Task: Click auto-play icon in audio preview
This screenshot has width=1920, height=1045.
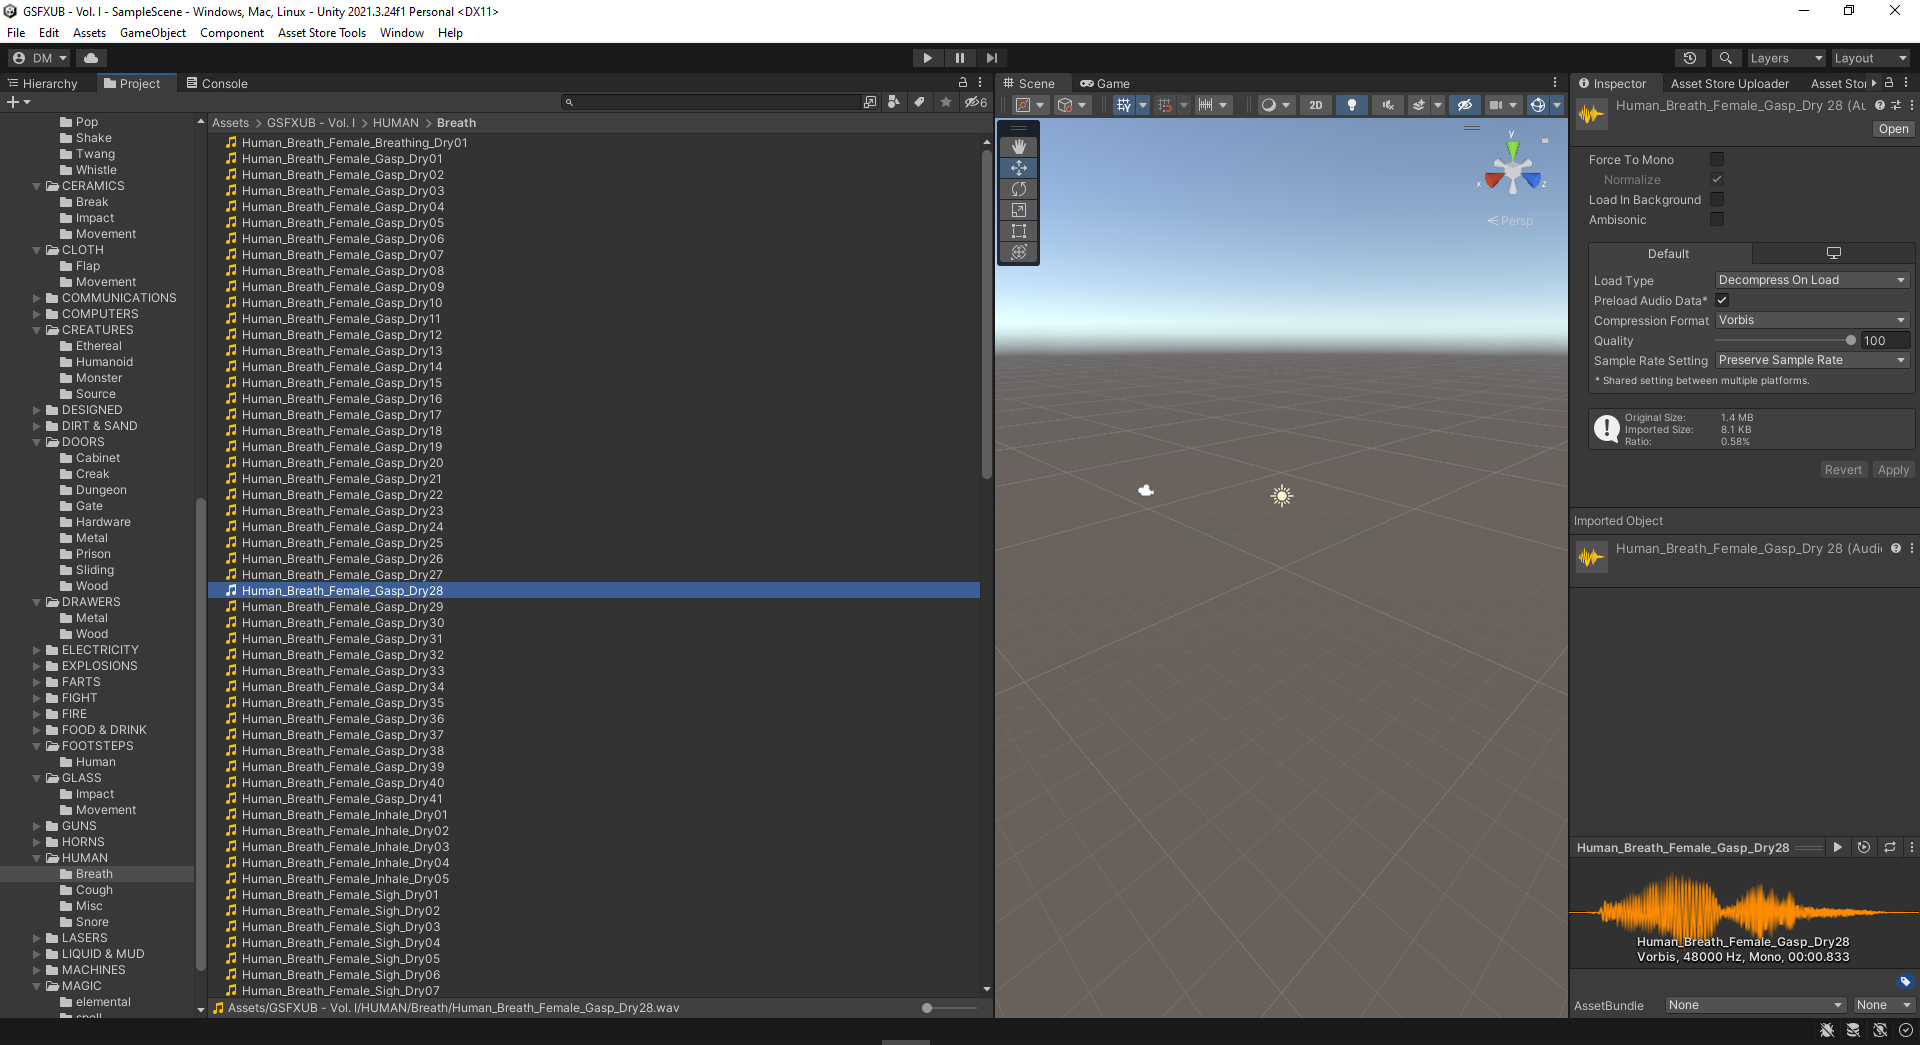Action: (x=1864, y=847)
